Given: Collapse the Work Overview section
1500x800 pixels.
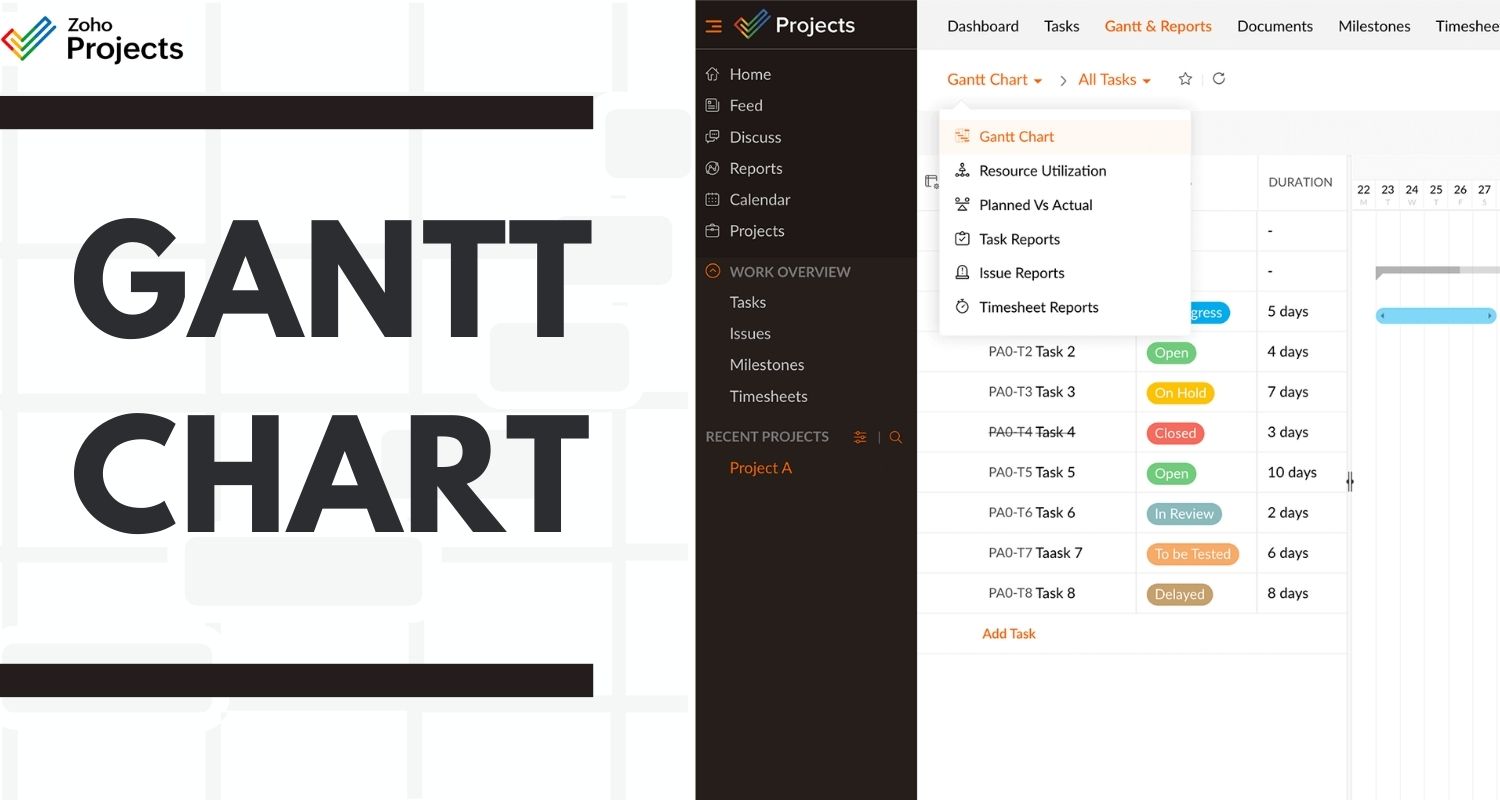Looking at the screenshot, I should tap(712, 271).
